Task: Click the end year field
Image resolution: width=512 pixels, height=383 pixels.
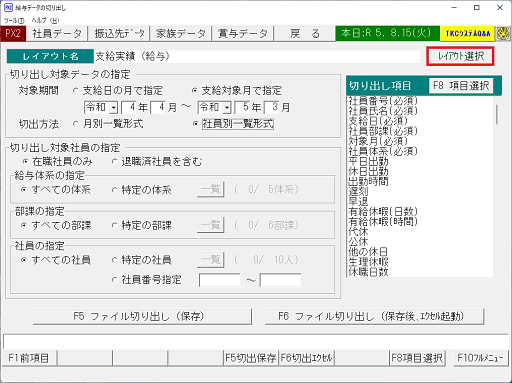Action: [242, 107]
